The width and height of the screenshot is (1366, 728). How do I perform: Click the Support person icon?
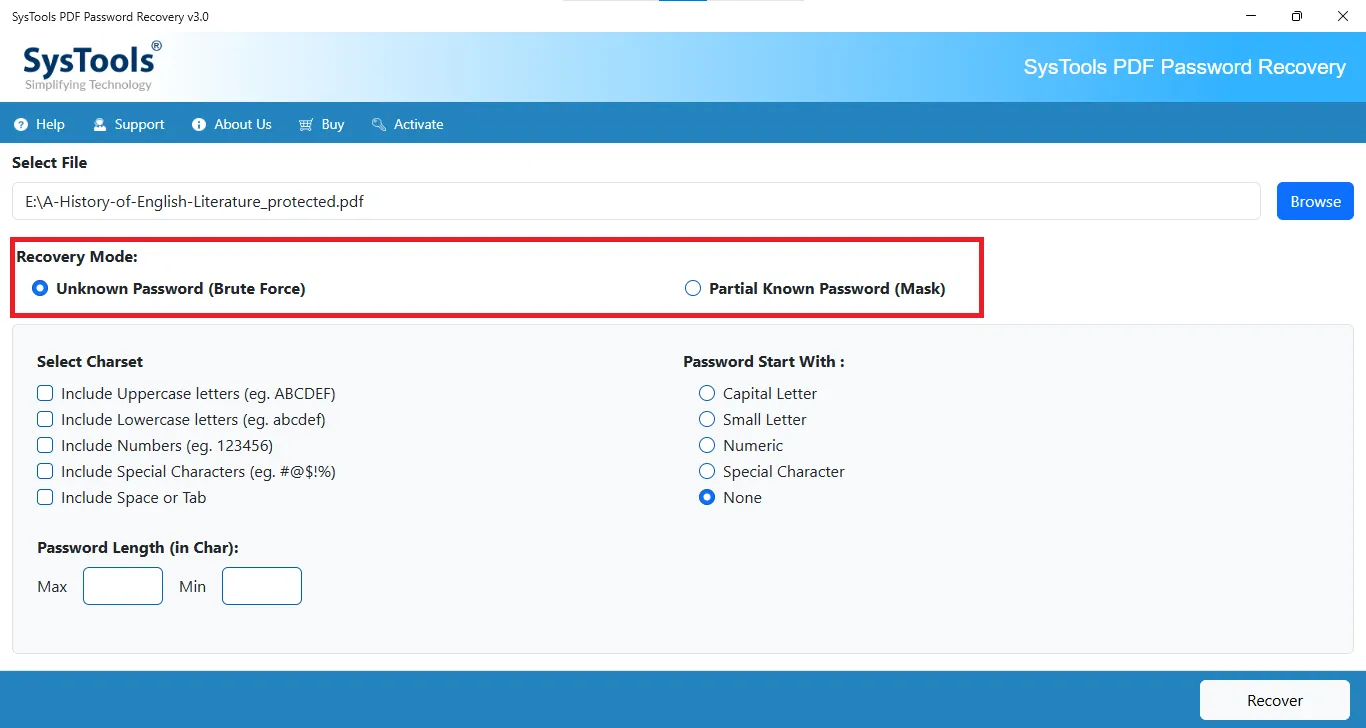click(100, 125)
